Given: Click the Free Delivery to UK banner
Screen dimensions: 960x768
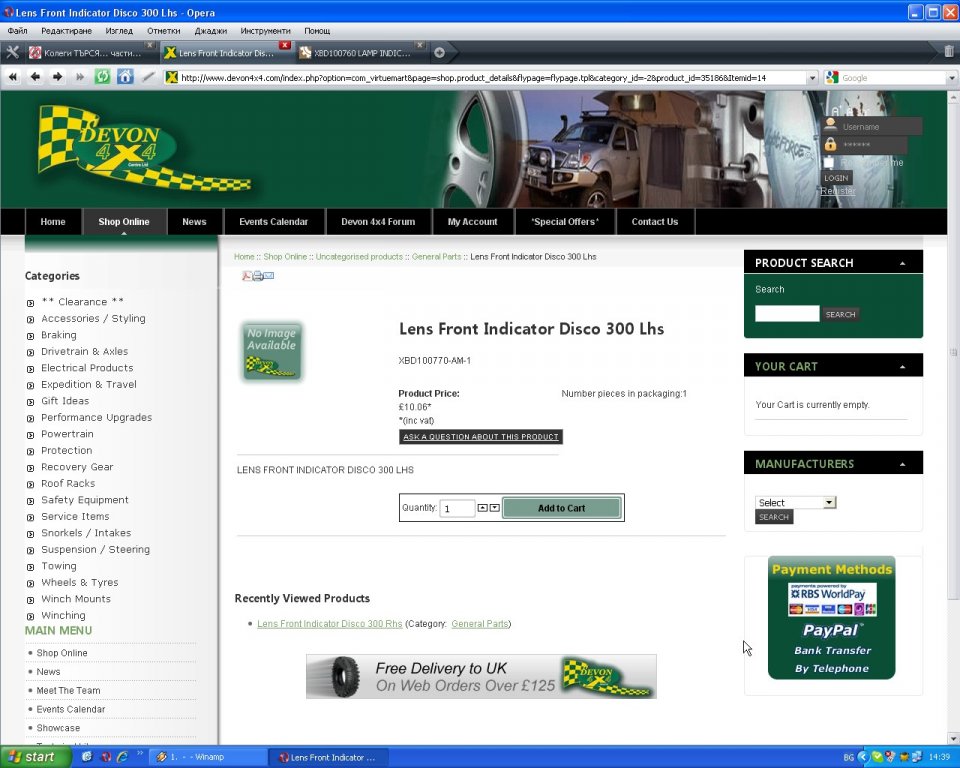Looking at the screenshot, I should pyautogui.click(x=481, y=677).
